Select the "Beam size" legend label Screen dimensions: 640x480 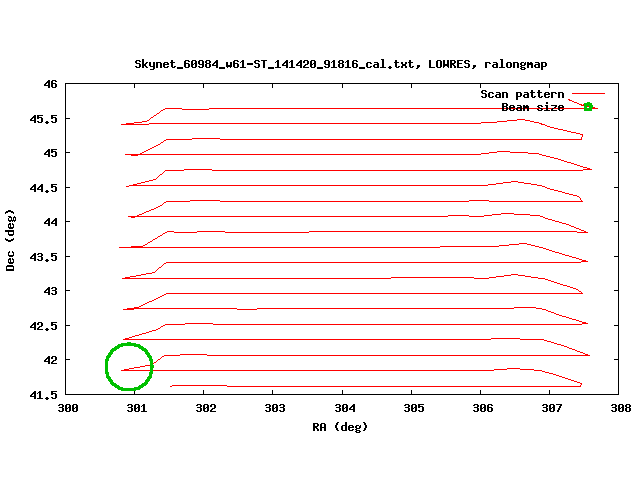tap(532, 107)
